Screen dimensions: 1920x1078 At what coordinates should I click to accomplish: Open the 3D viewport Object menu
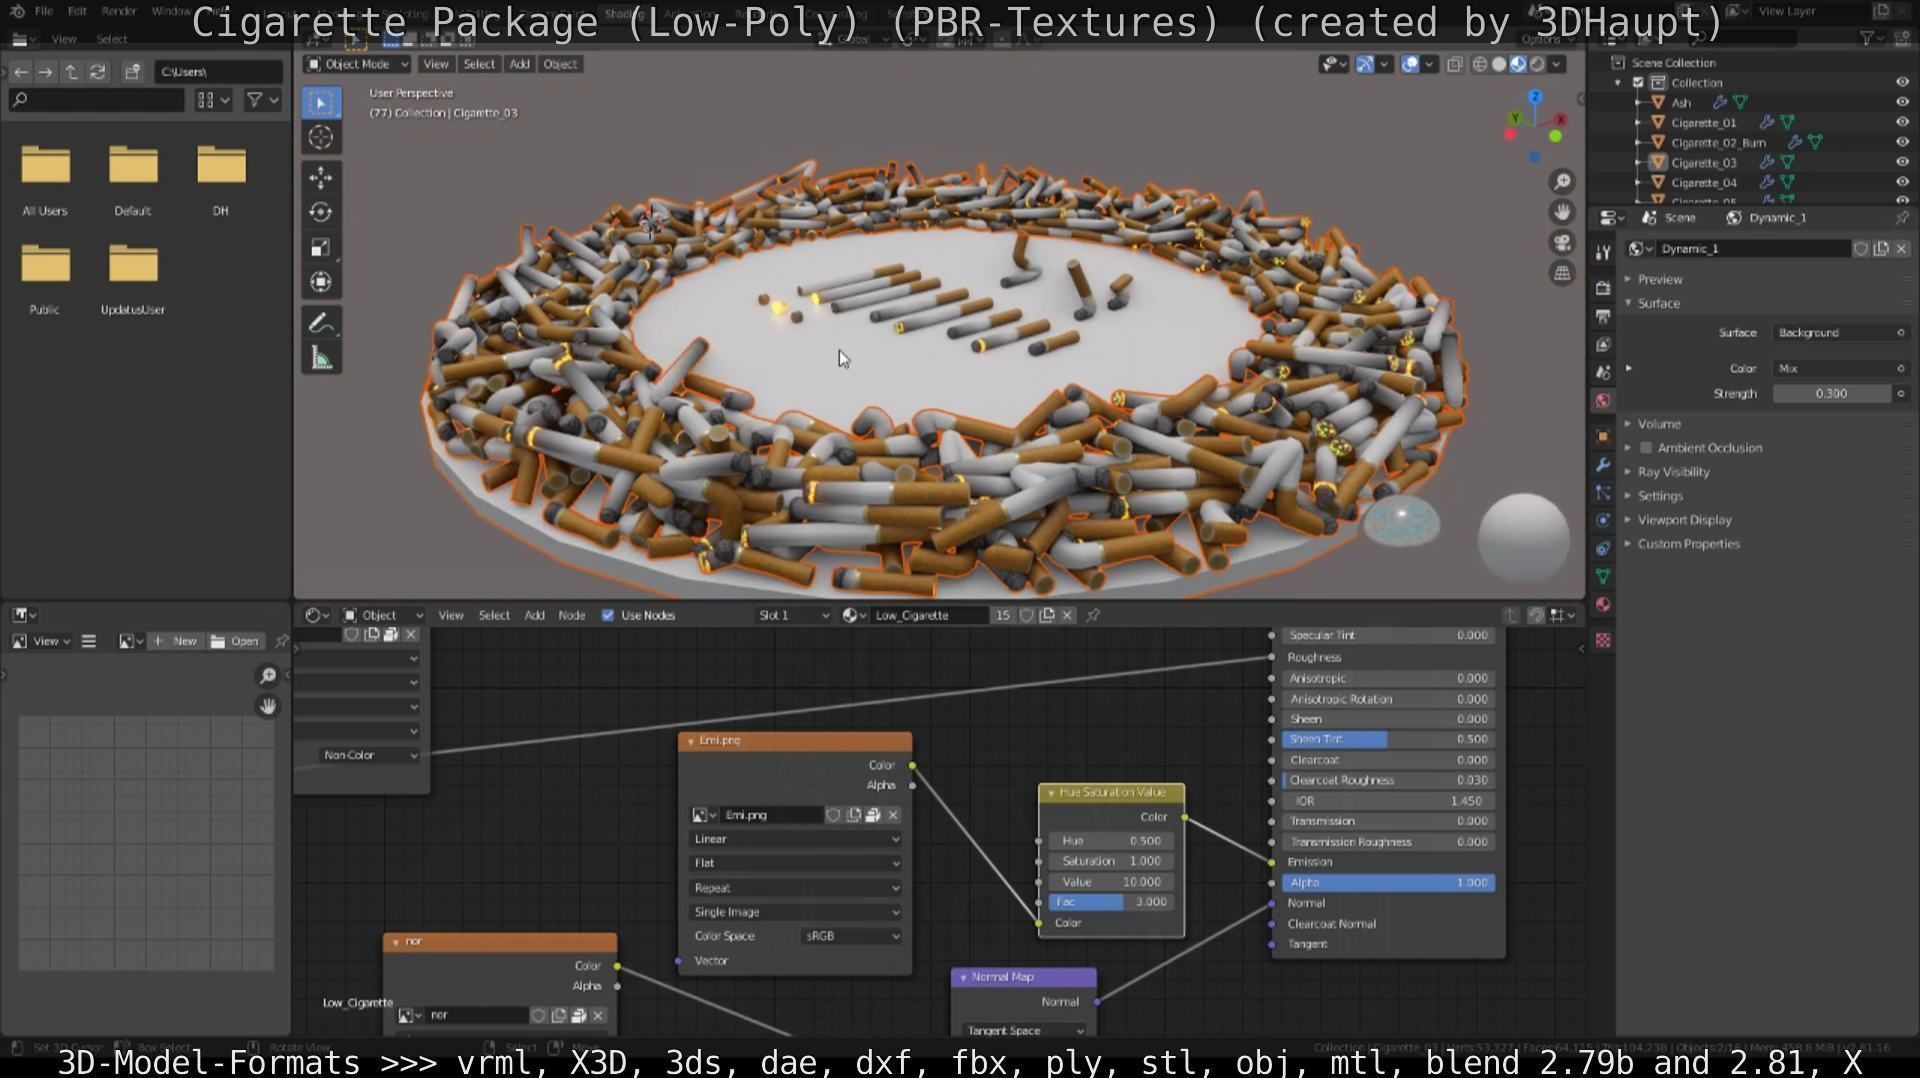coord(560,64)
